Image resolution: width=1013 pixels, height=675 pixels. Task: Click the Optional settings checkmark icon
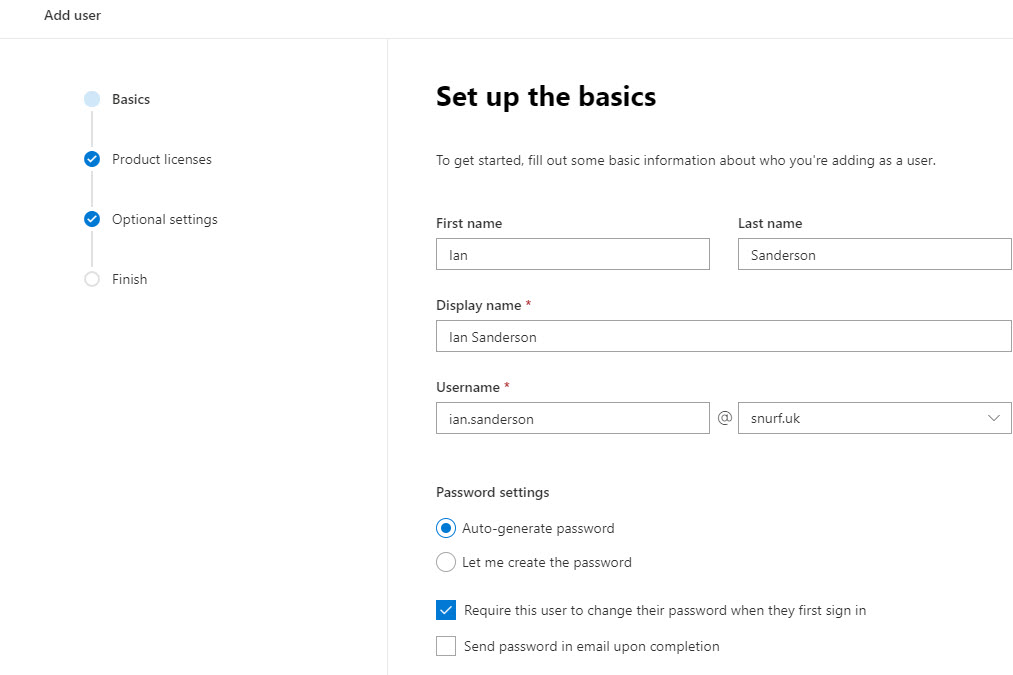92,219
